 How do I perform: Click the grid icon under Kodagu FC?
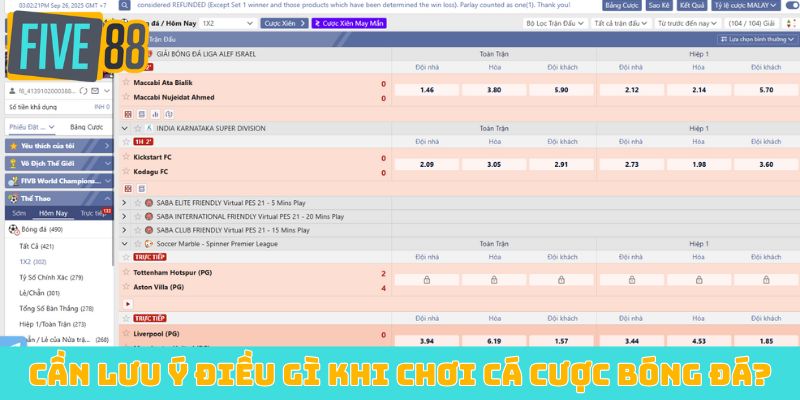[128, 189]
